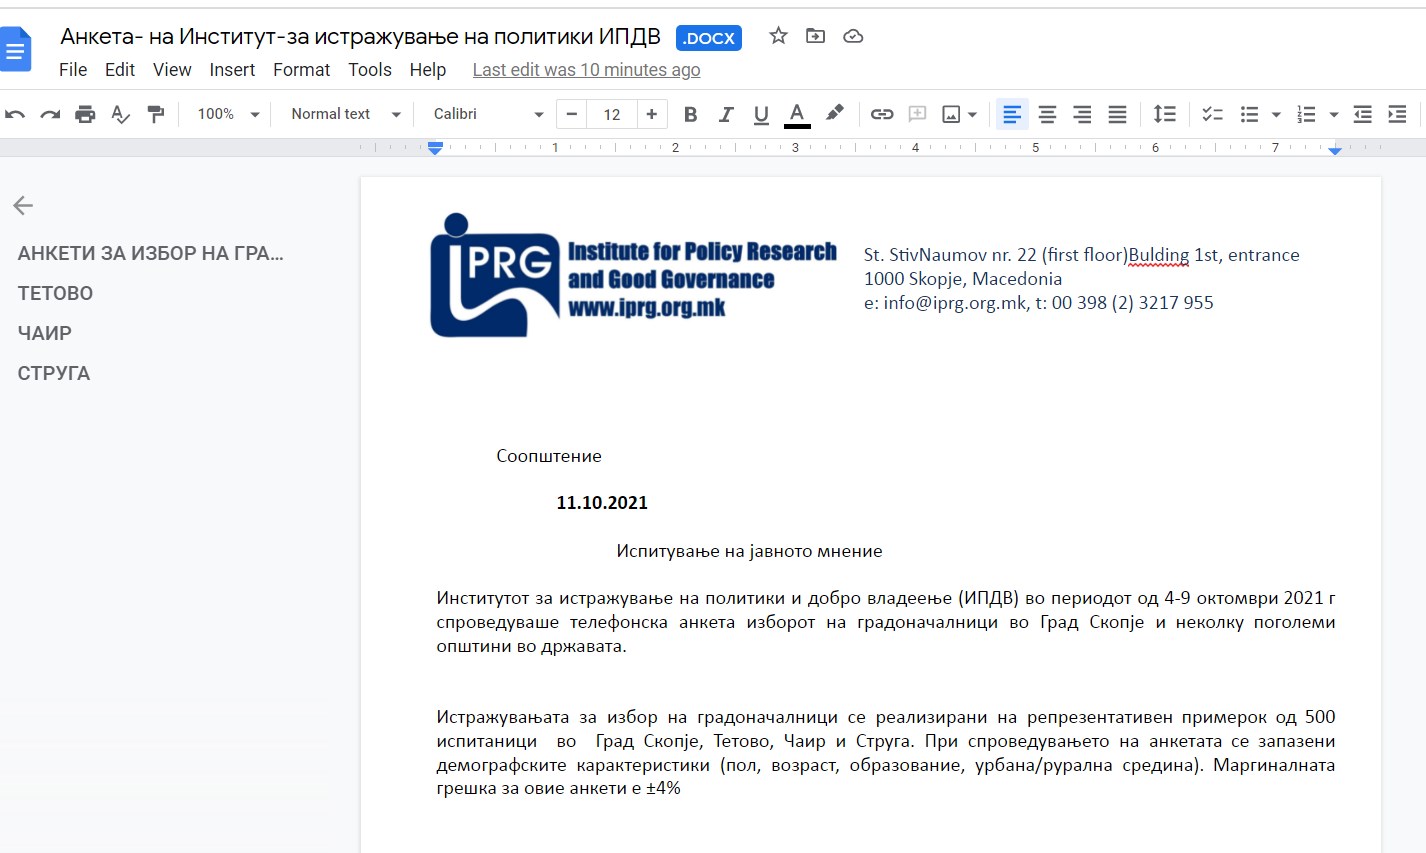Jump to ТЕТОВО heading in outline
Viewport: 1426px width, 853px height.
point(55,293)
